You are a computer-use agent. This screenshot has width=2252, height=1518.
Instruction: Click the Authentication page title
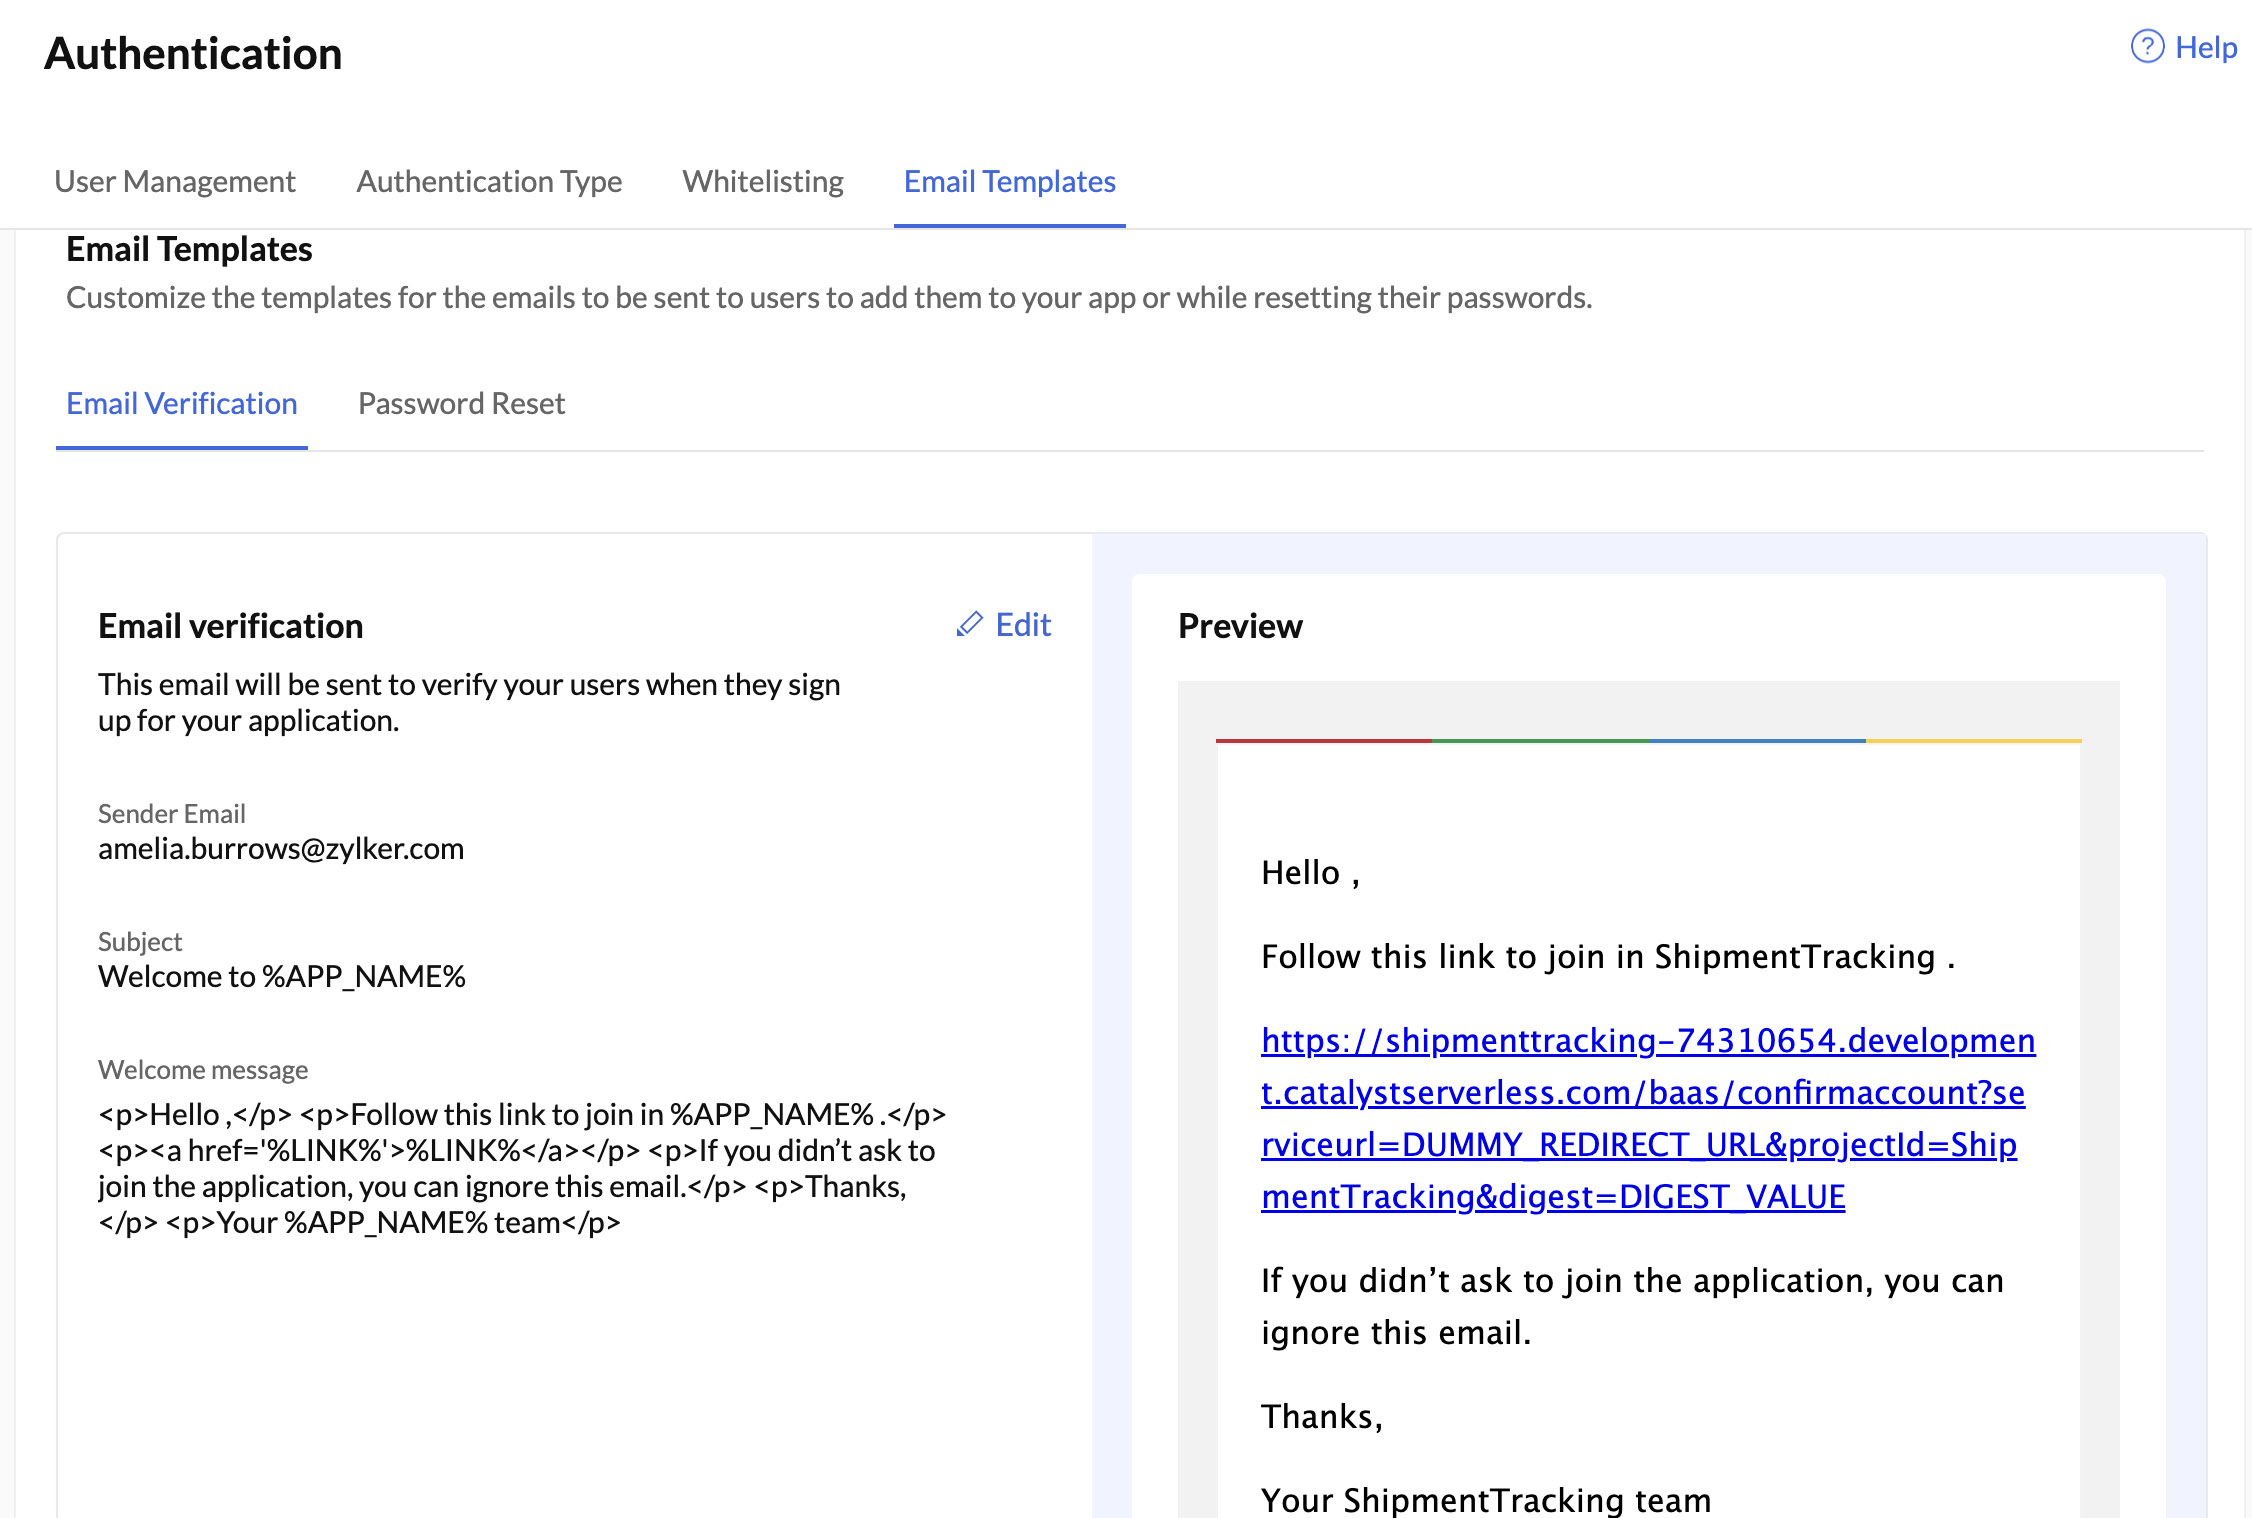click(193, 53)
